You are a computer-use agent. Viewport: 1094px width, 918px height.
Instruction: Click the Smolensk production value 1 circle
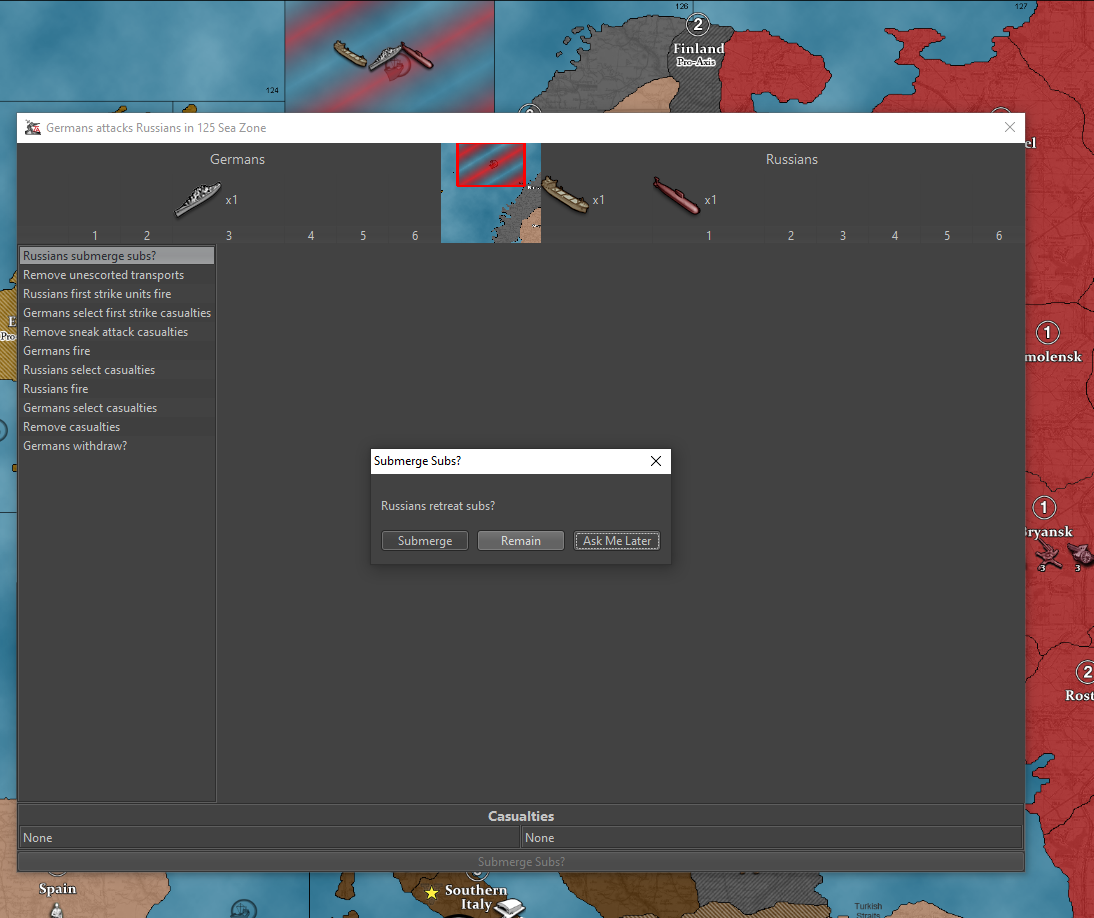[1046, 332]
